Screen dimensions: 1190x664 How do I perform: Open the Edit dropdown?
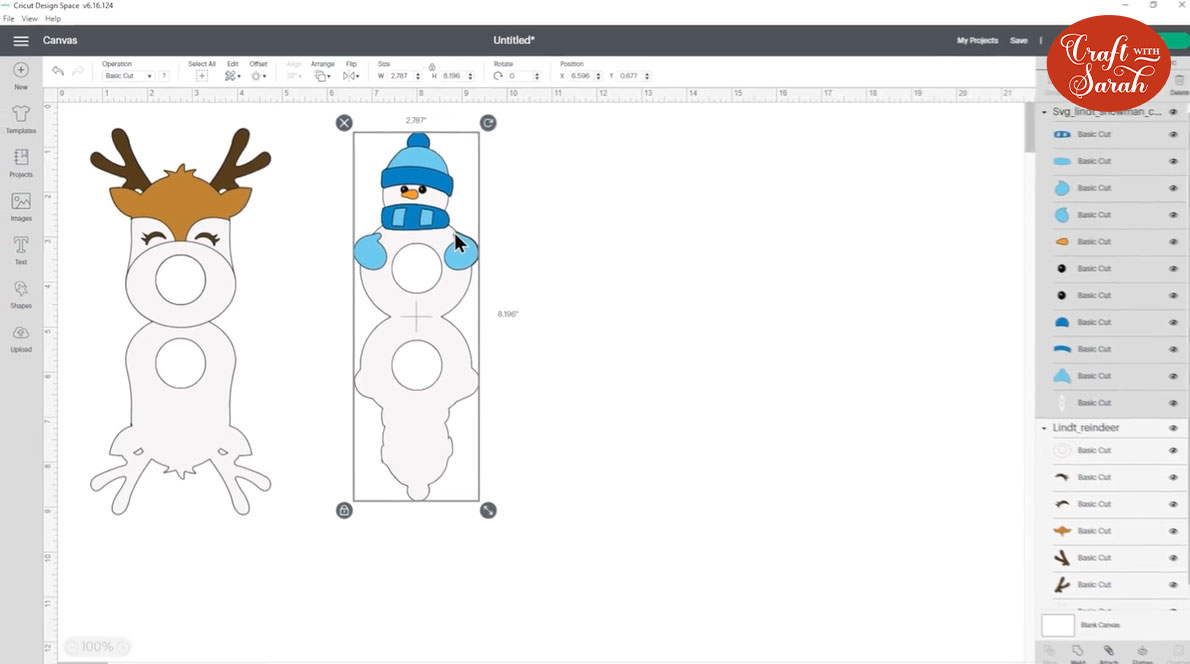click(x=232, y=76)
